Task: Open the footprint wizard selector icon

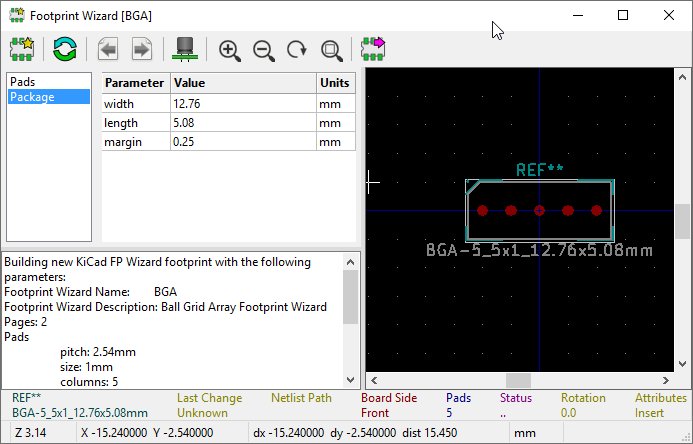Action: [22, 49]
